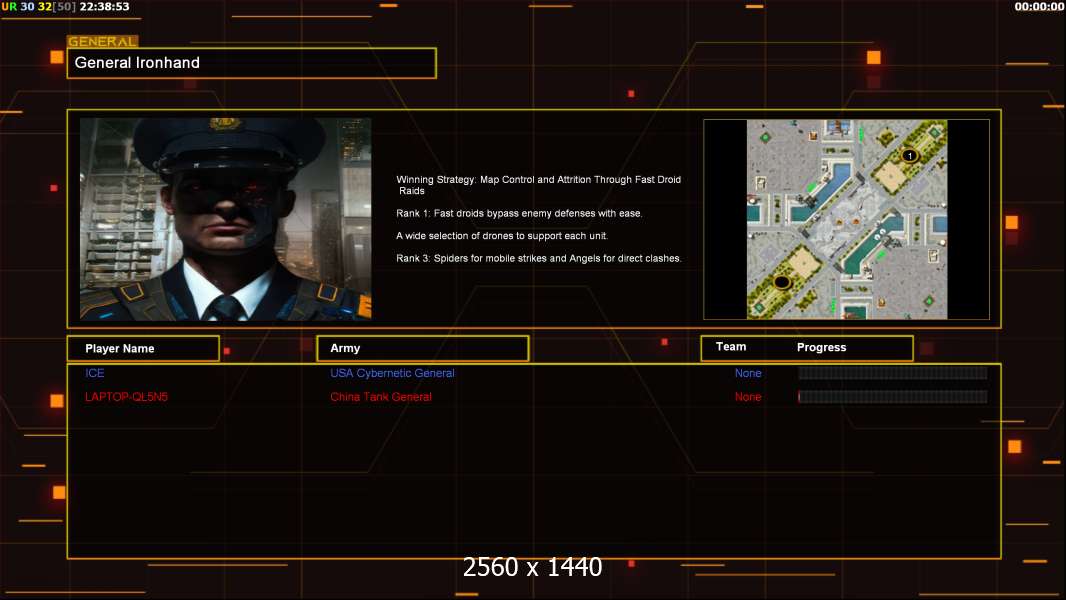Select the General Ironhand name field
This screenshot has width=1066, height=600.
252,63
